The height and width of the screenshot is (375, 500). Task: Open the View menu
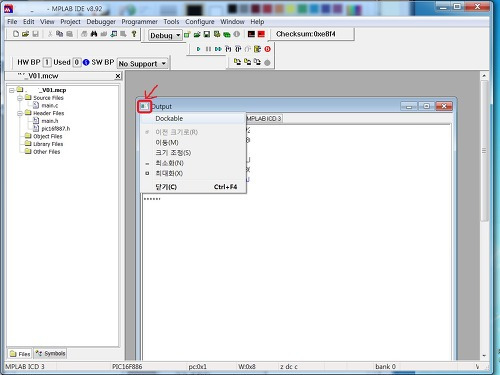(x=47, y=22)
